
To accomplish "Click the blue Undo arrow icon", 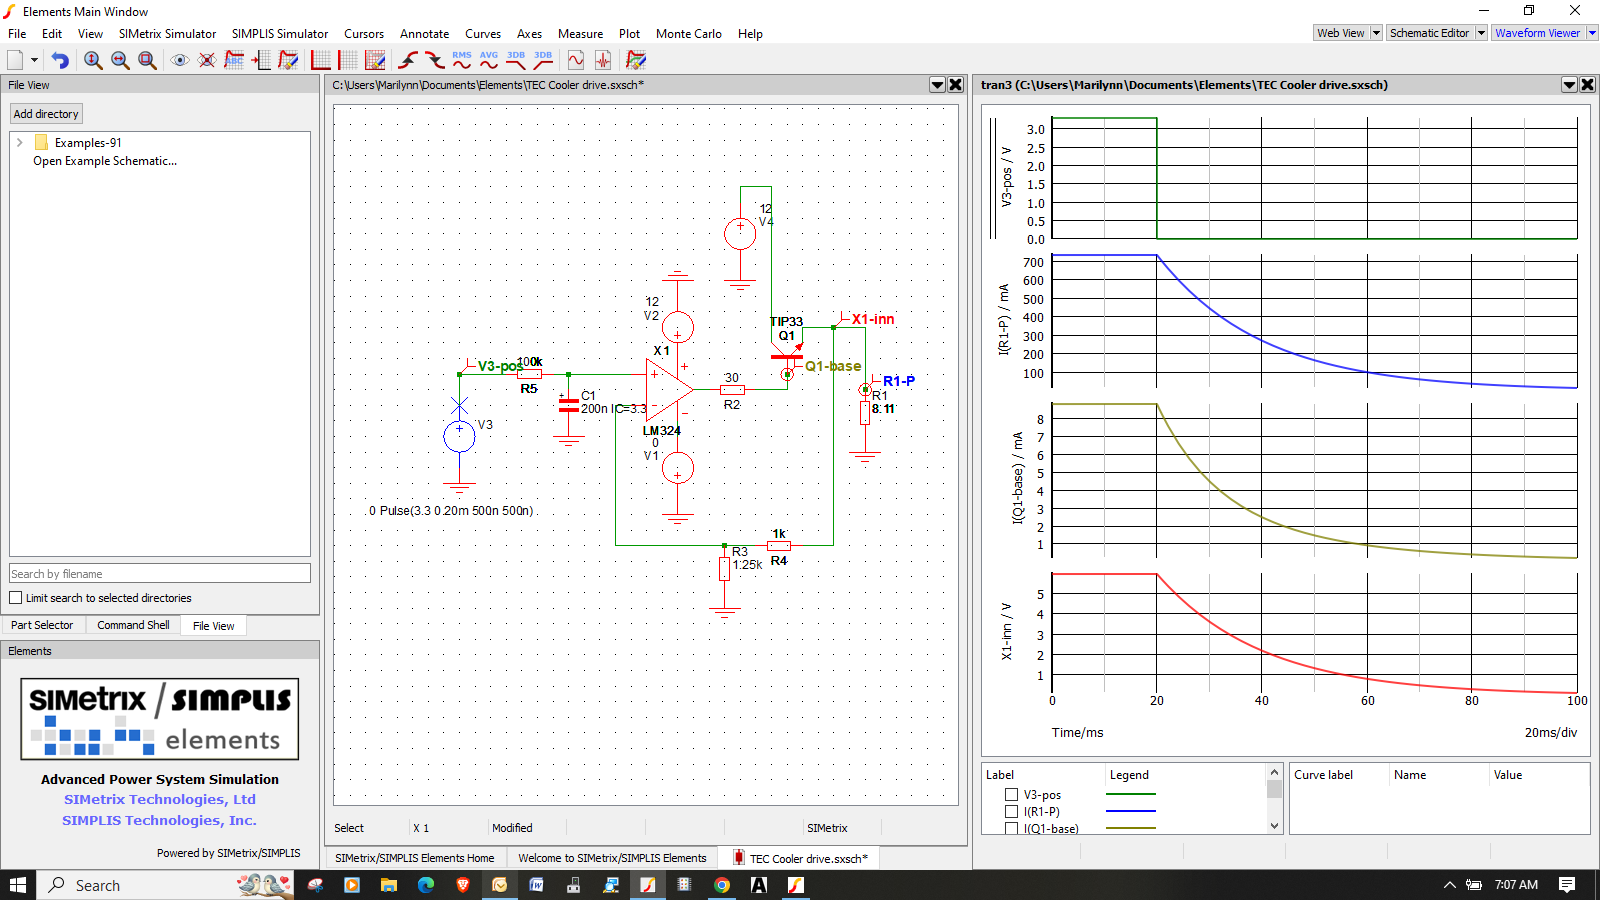I will point(60,60).
